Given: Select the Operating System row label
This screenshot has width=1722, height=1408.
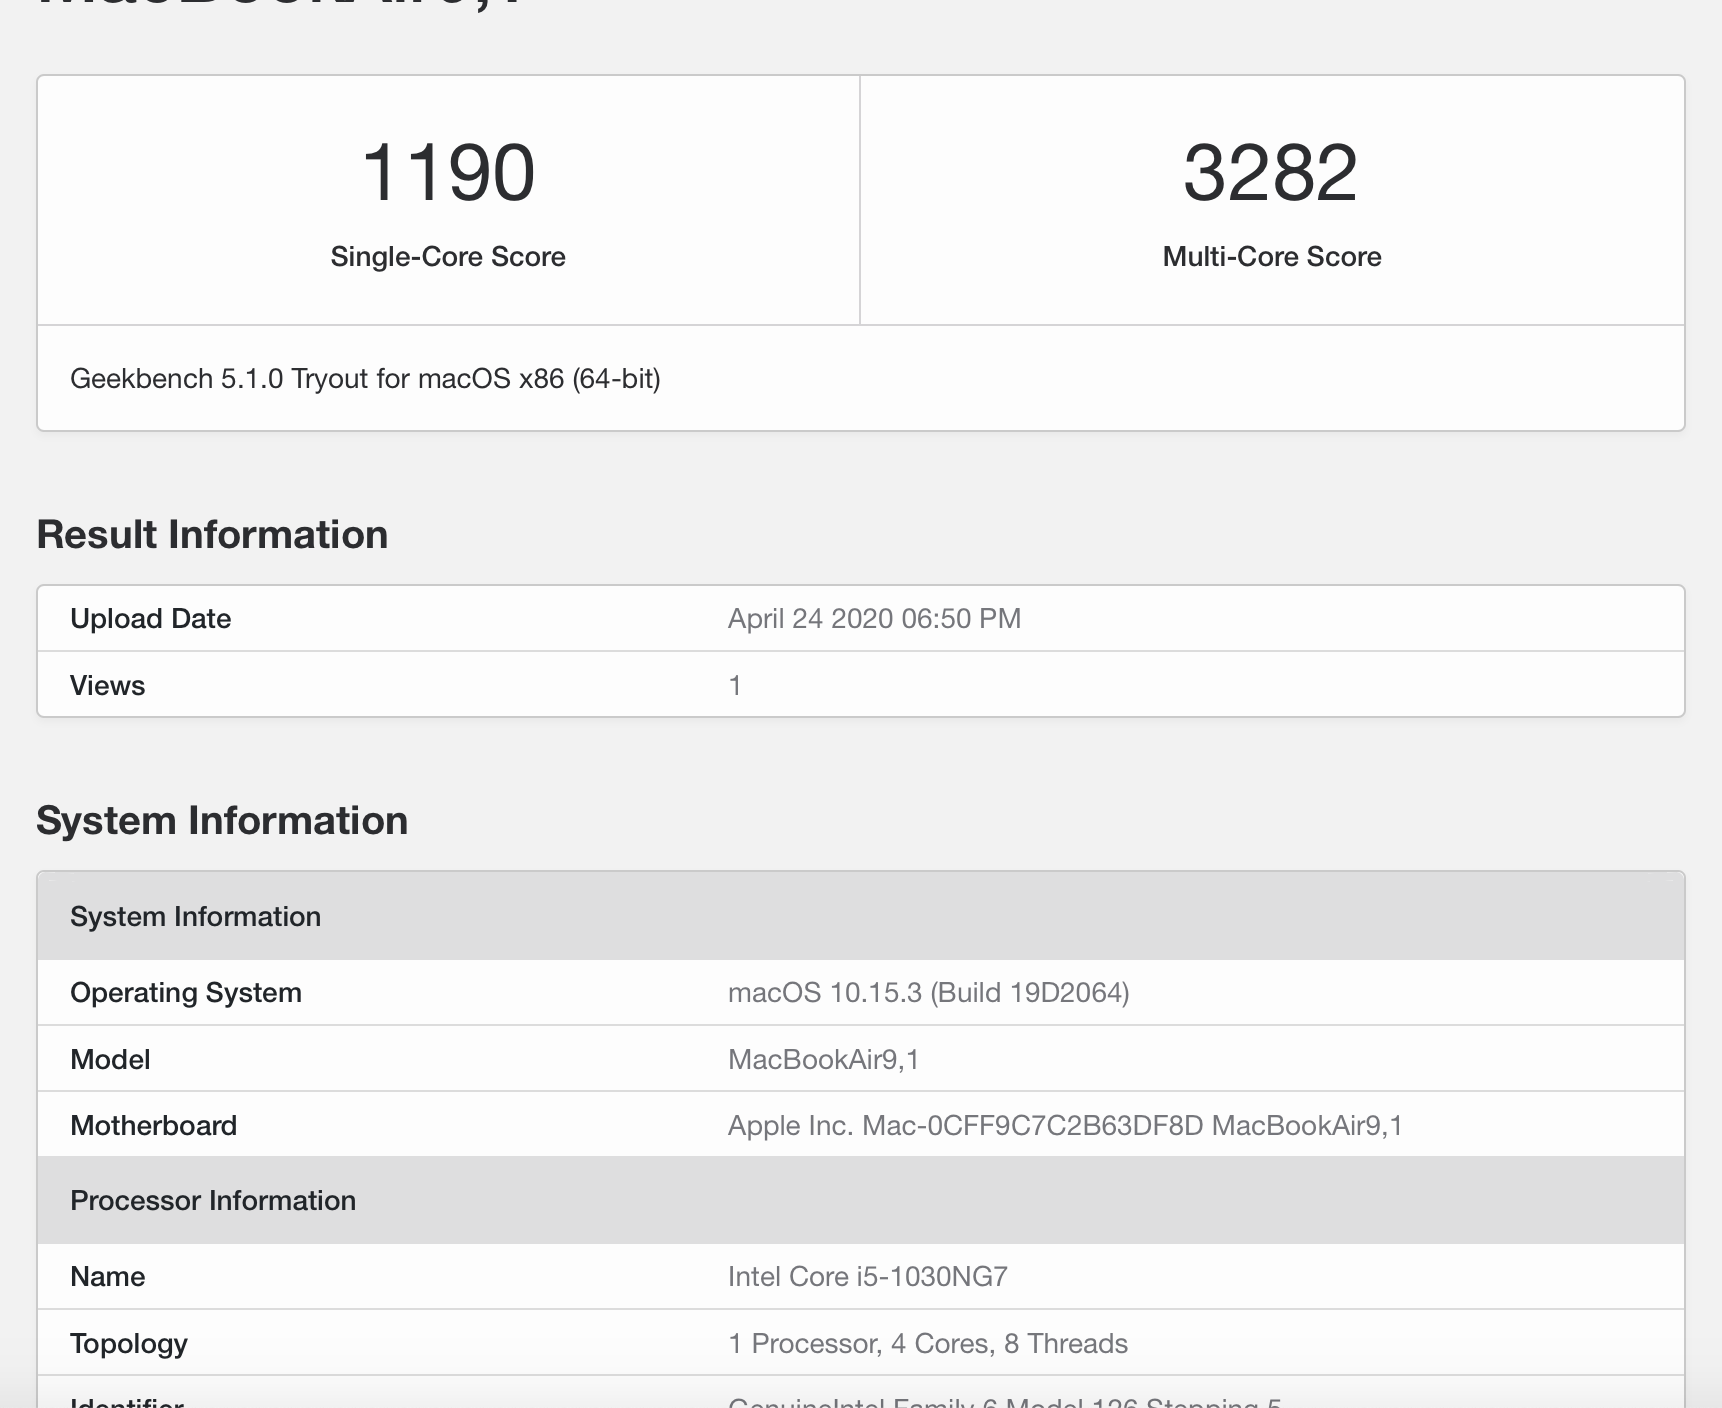Looking at the screenshot, I should (186, 992).
